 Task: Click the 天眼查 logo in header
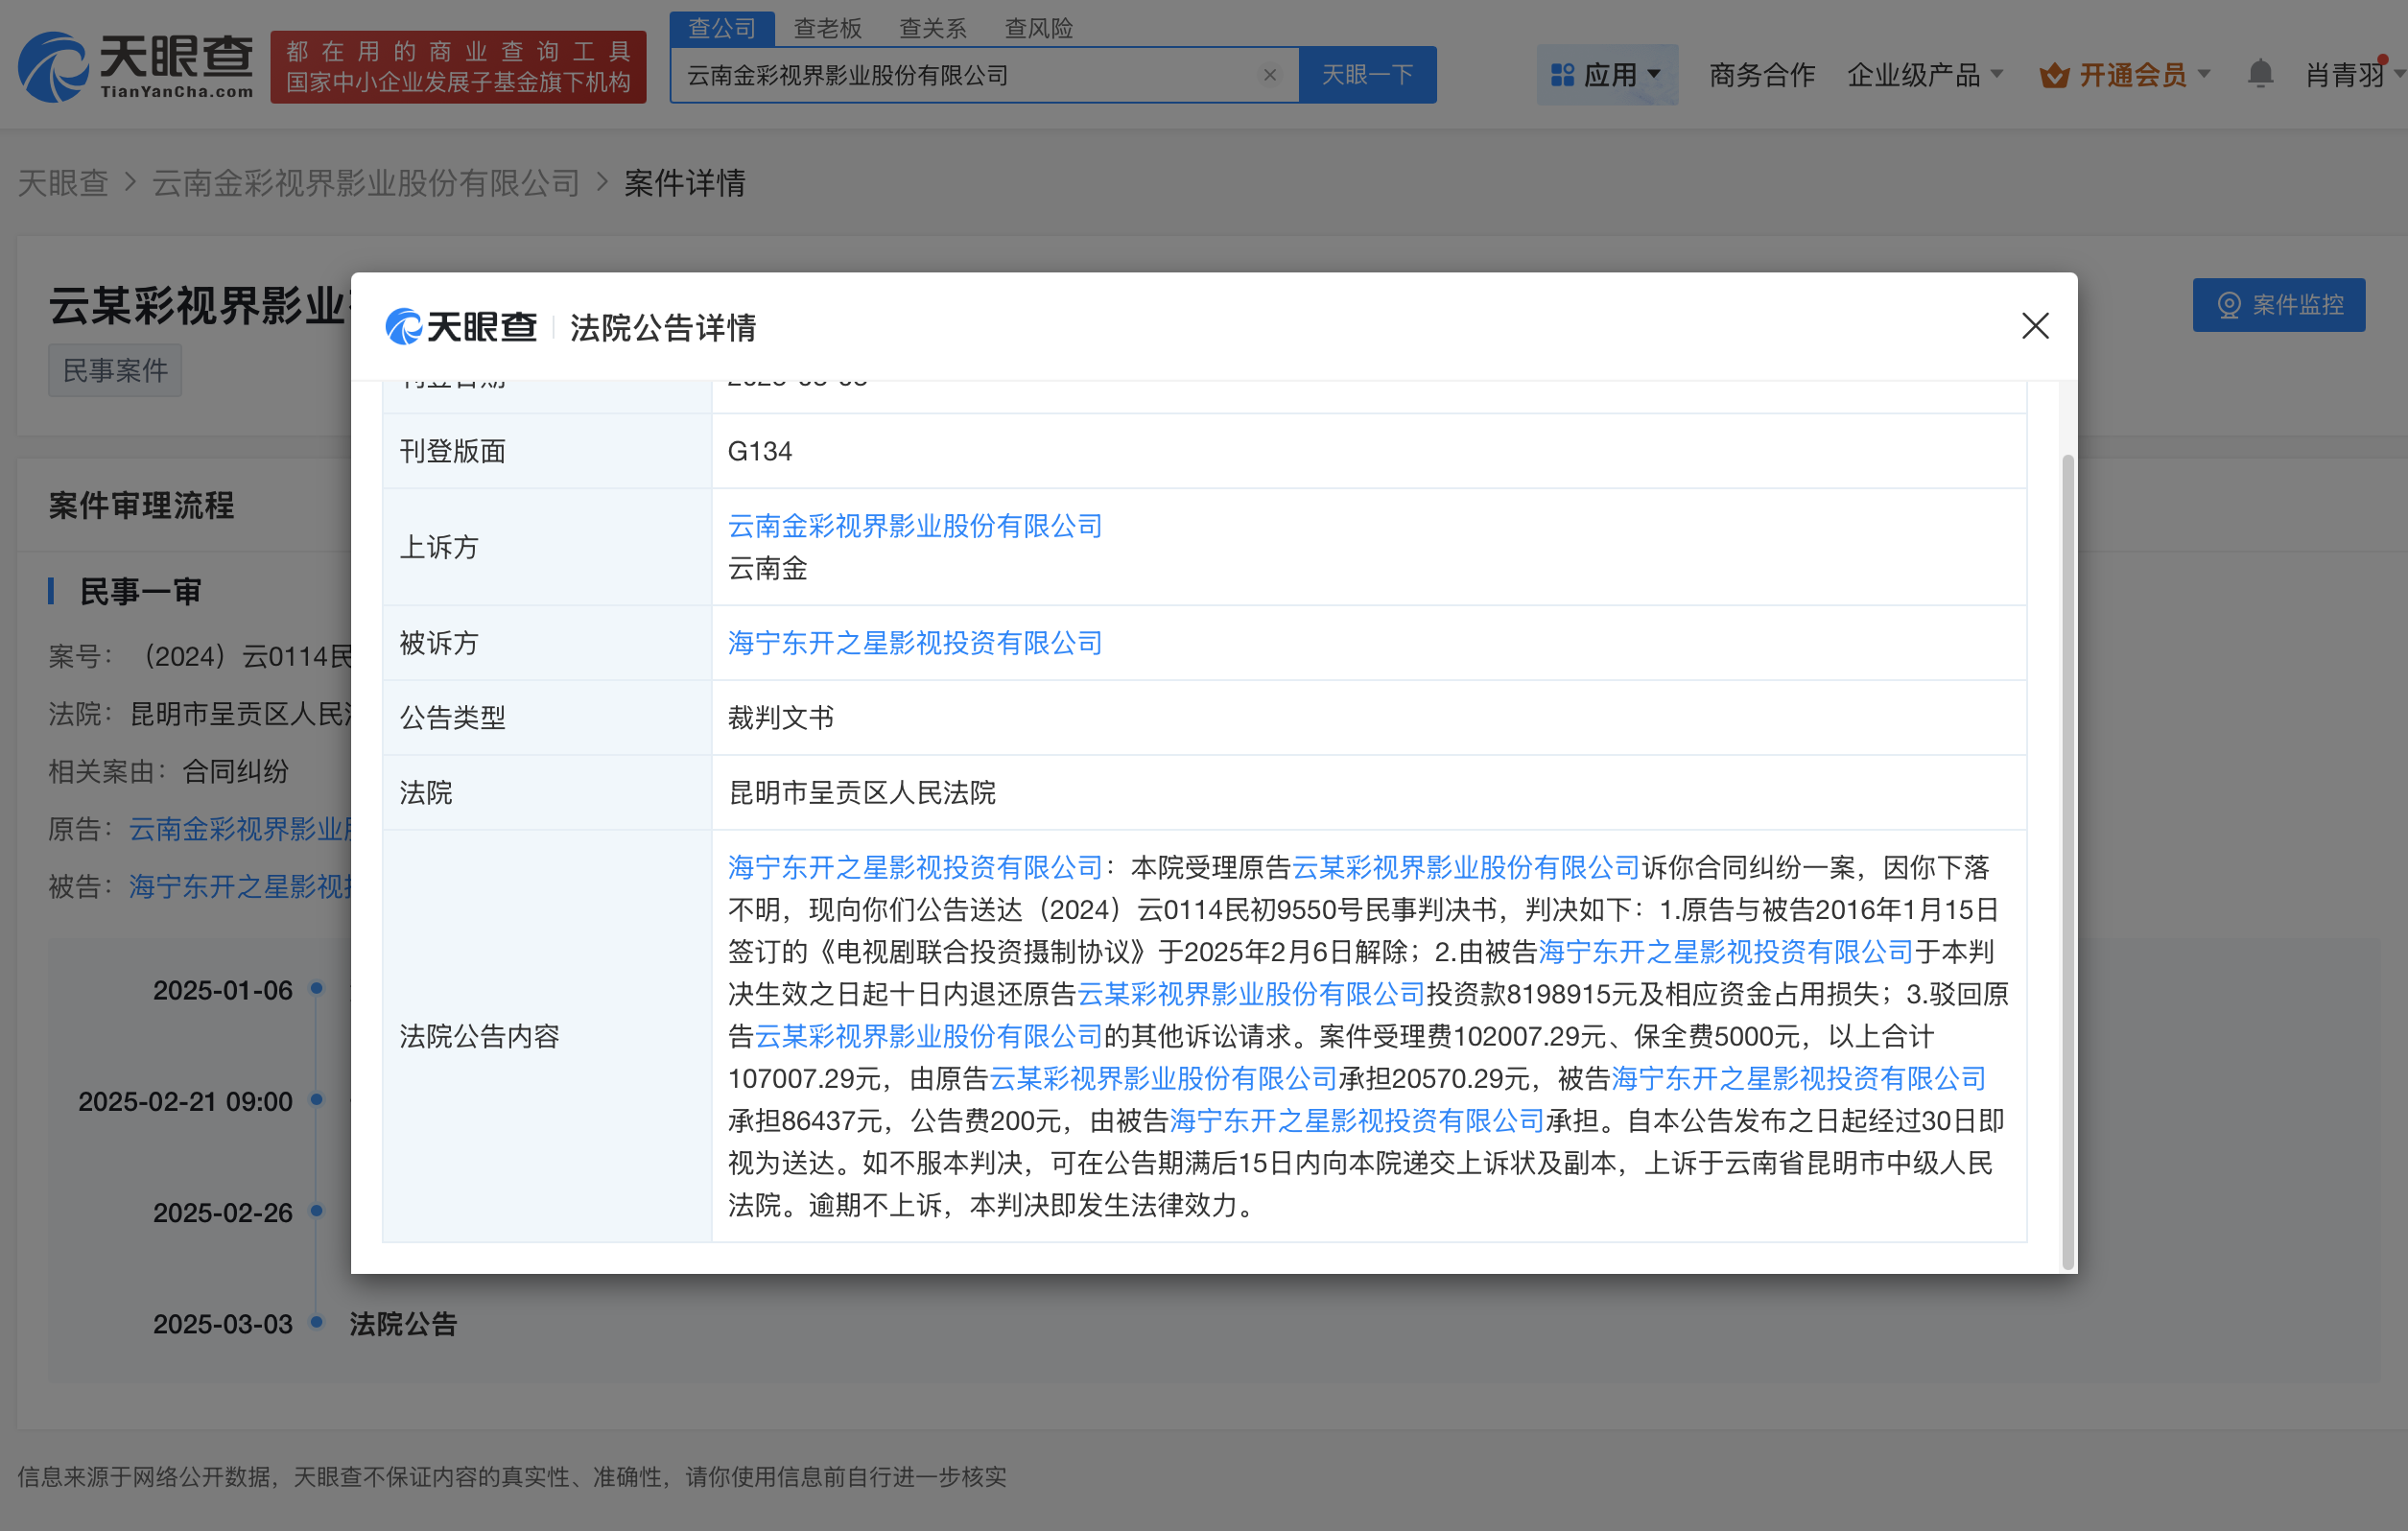click(x=136, y=66)
